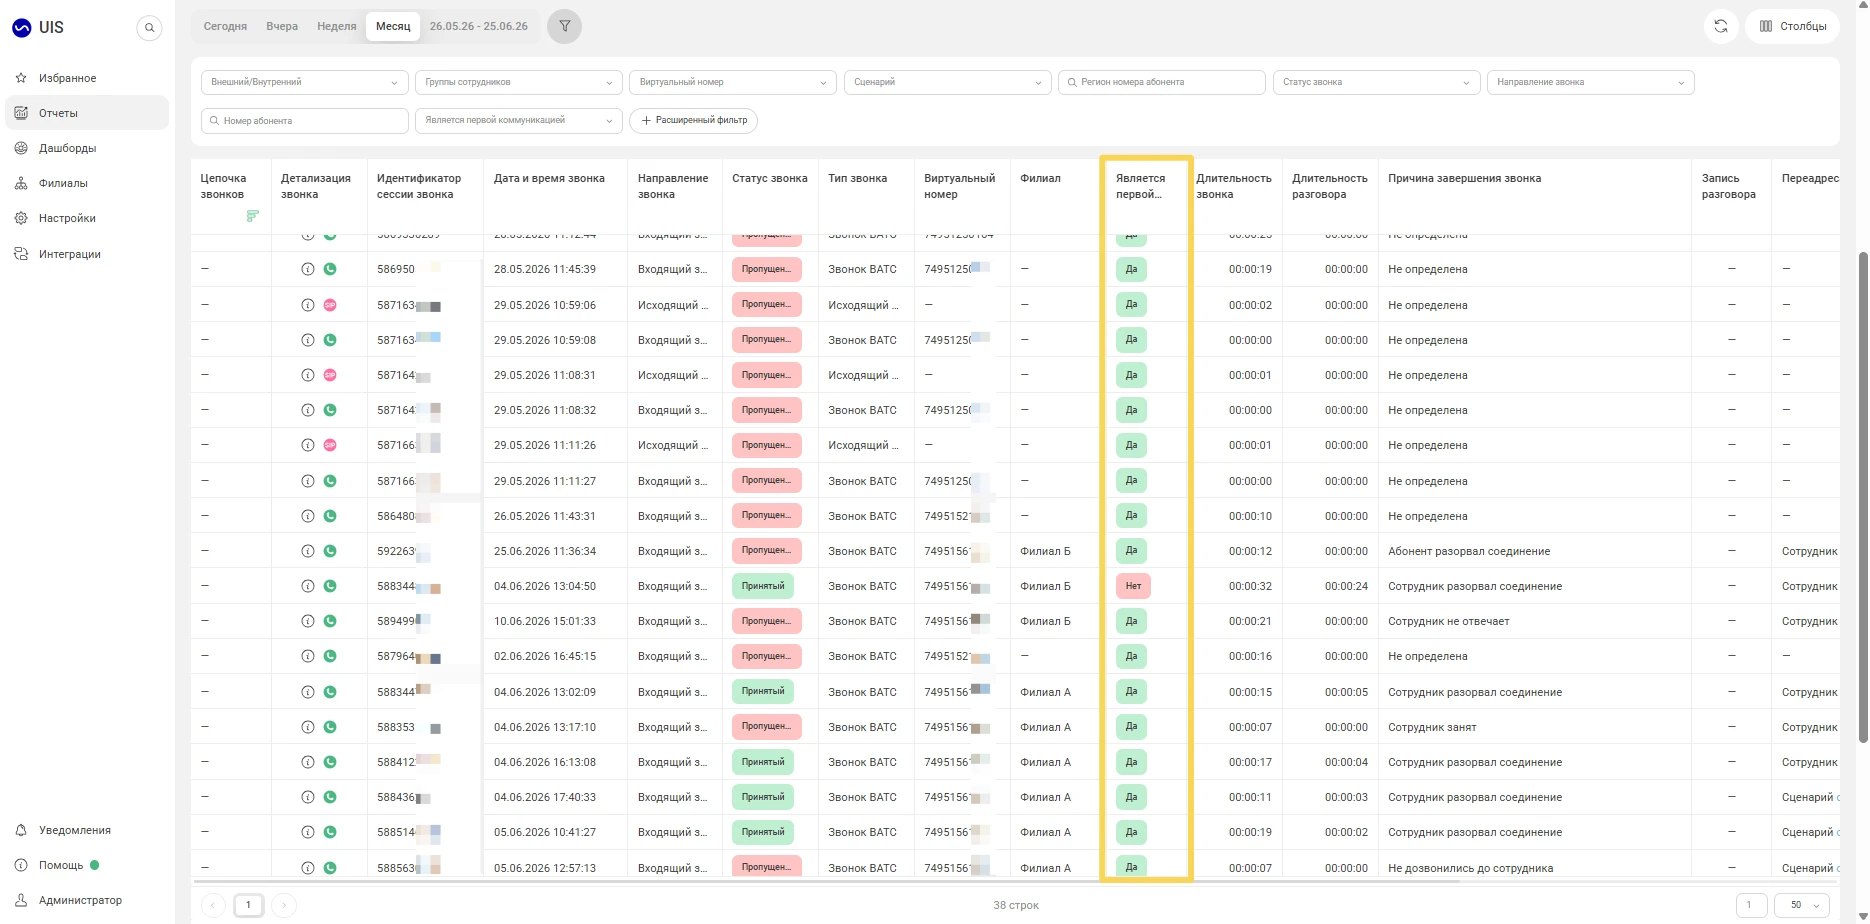Click pink SIP icon for call 29.05.2026 10:59:06
1870x924 pixels.
(330, 305)
